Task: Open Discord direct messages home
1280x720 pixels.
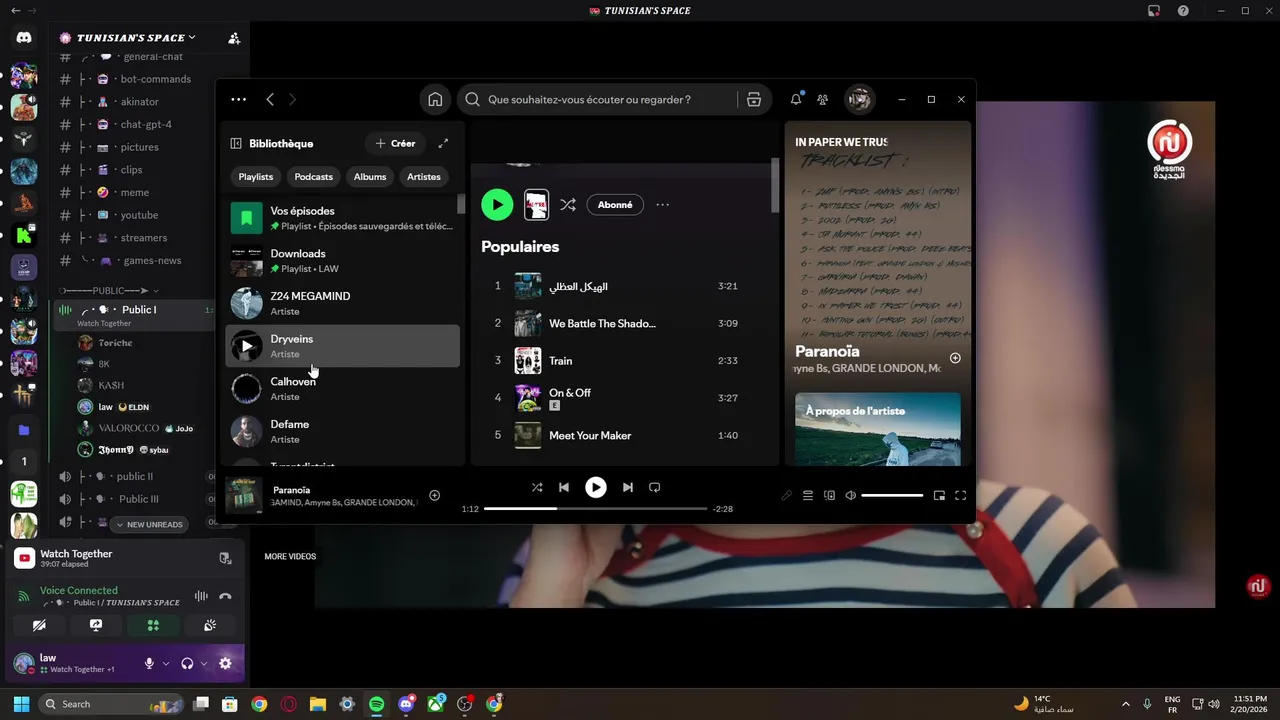Action: click(x=24, y=38)
